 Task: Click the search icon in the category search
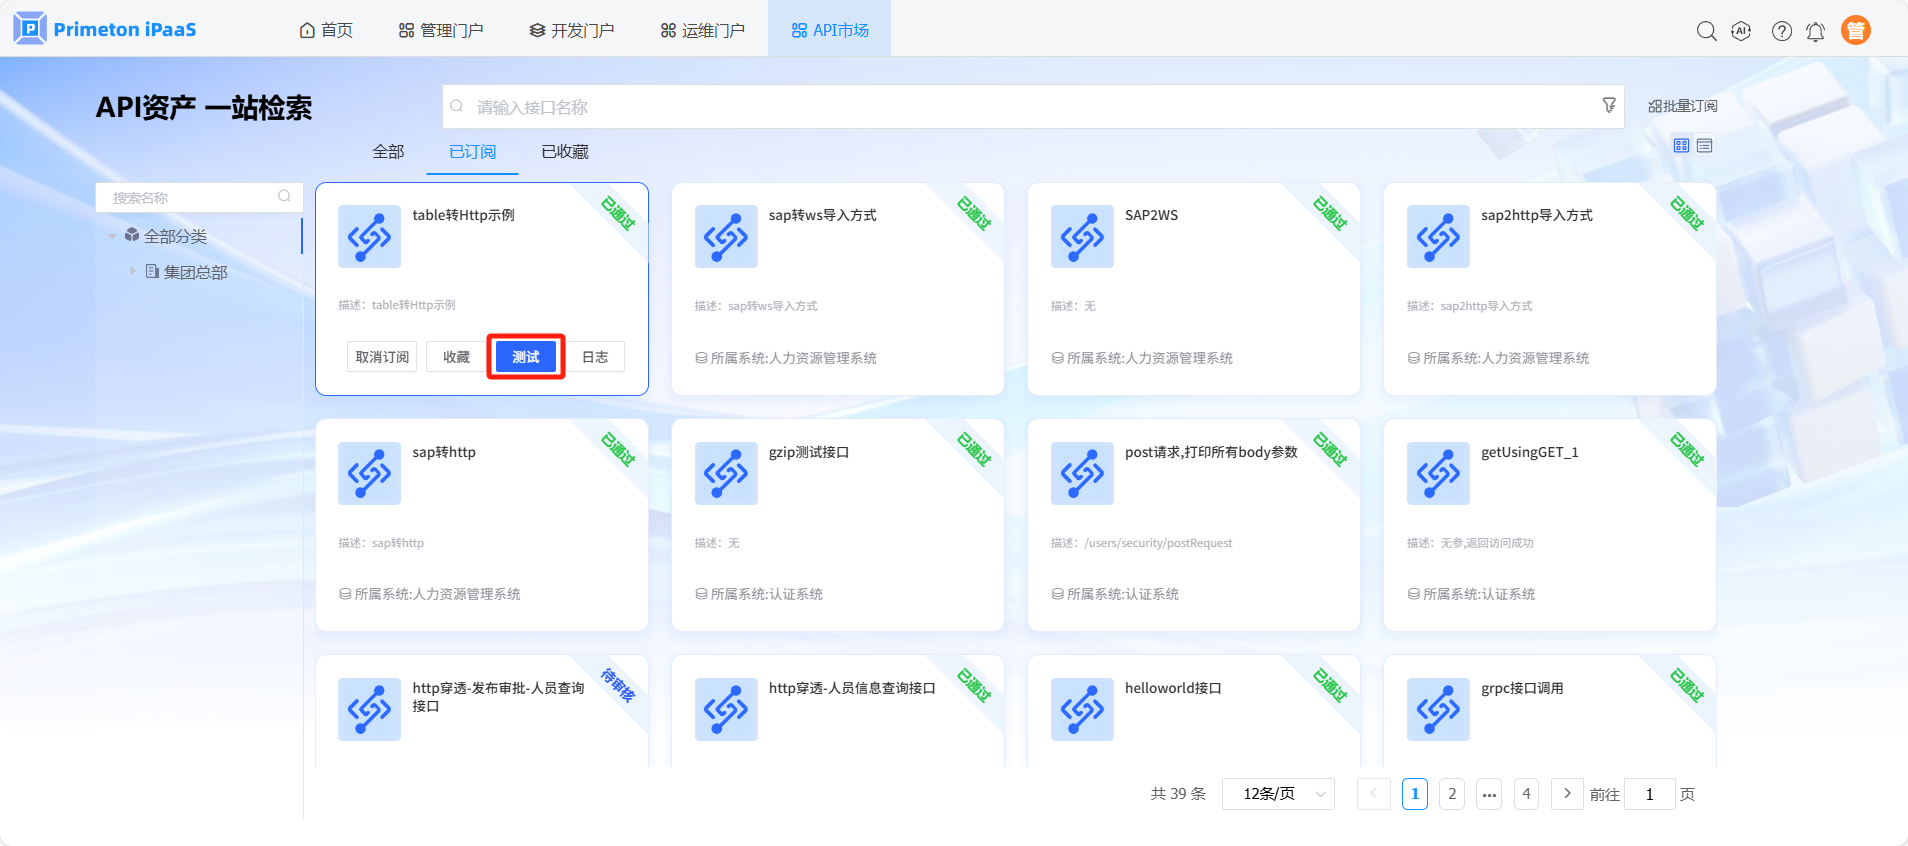pyautogui.click(x=284, y=197)
